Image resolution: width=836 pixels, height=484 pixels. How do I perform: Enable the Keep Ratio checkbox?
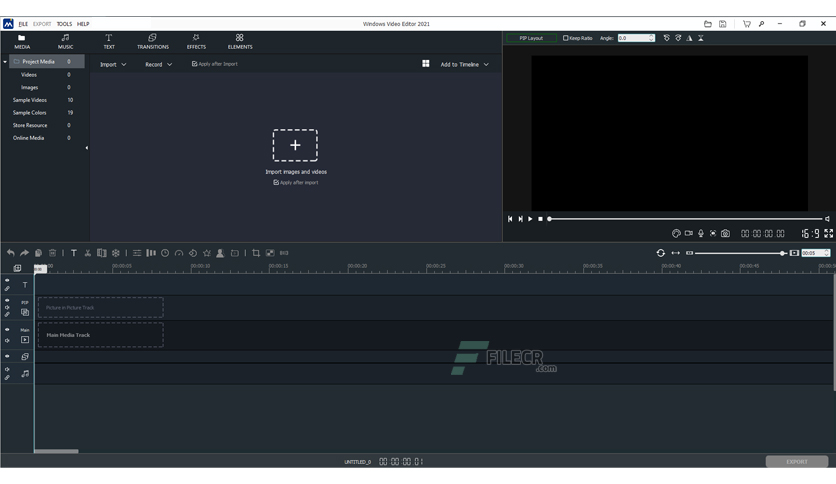point(566,38)
